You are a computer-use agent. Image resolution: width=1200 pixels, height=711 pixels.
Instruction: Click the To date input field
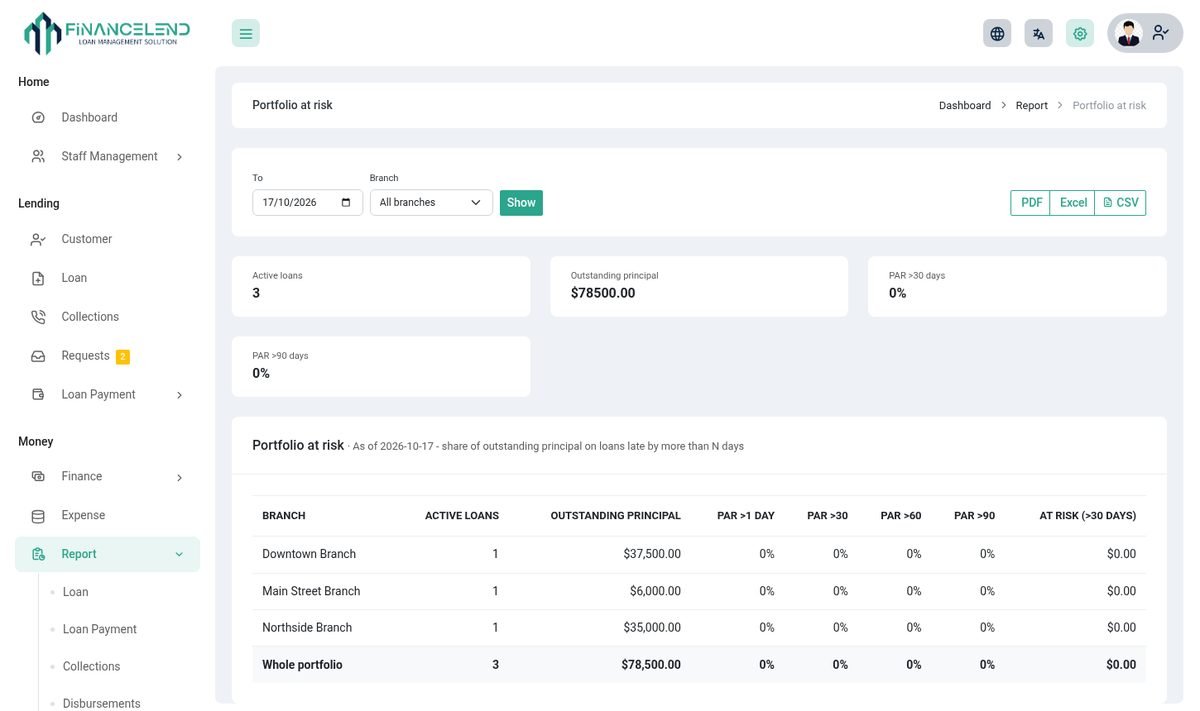coord(307,202)
